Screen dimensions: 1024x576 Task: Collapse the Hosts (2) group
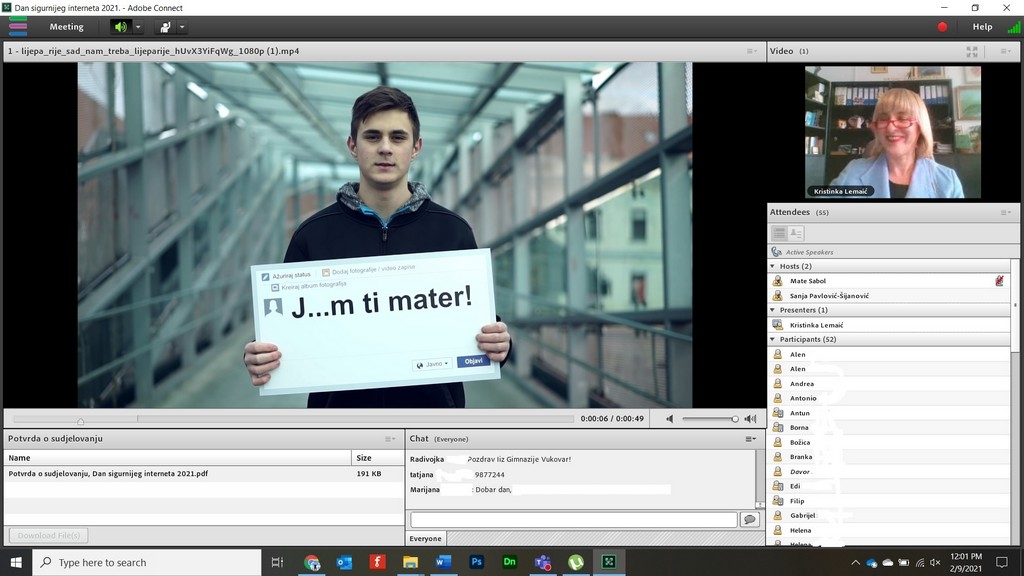(772, 266)
